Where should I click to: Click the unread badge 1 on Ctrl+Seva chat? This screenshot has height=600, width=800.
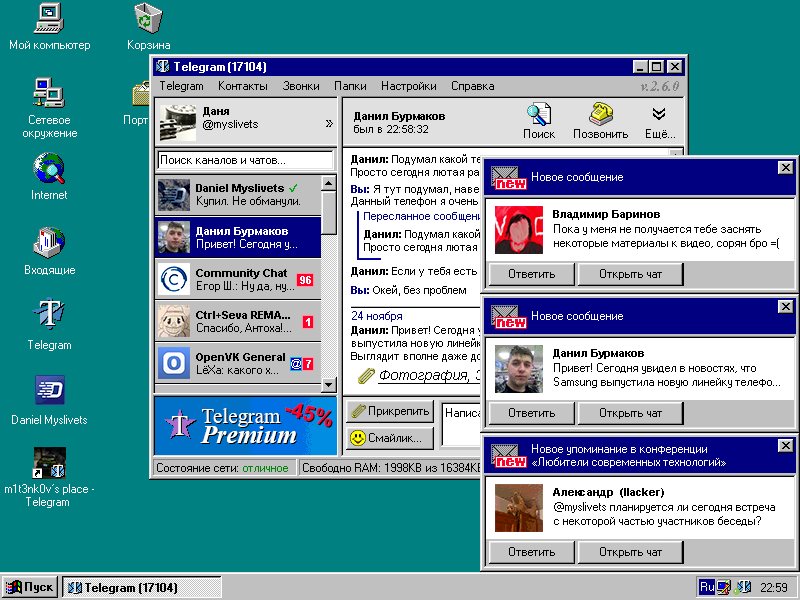[x=308, y=322]
